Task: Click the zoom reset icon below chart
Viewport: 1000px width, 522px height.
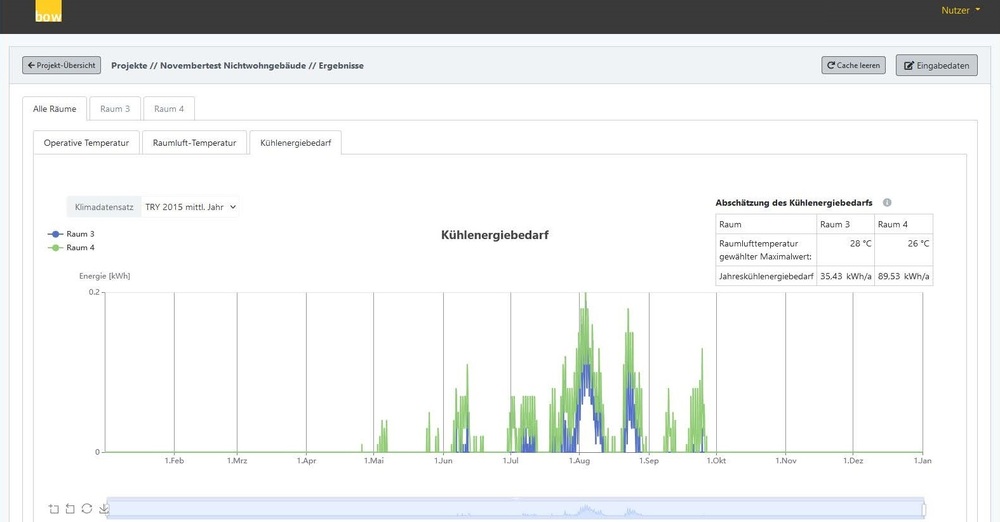Action: tap(70, 509)
